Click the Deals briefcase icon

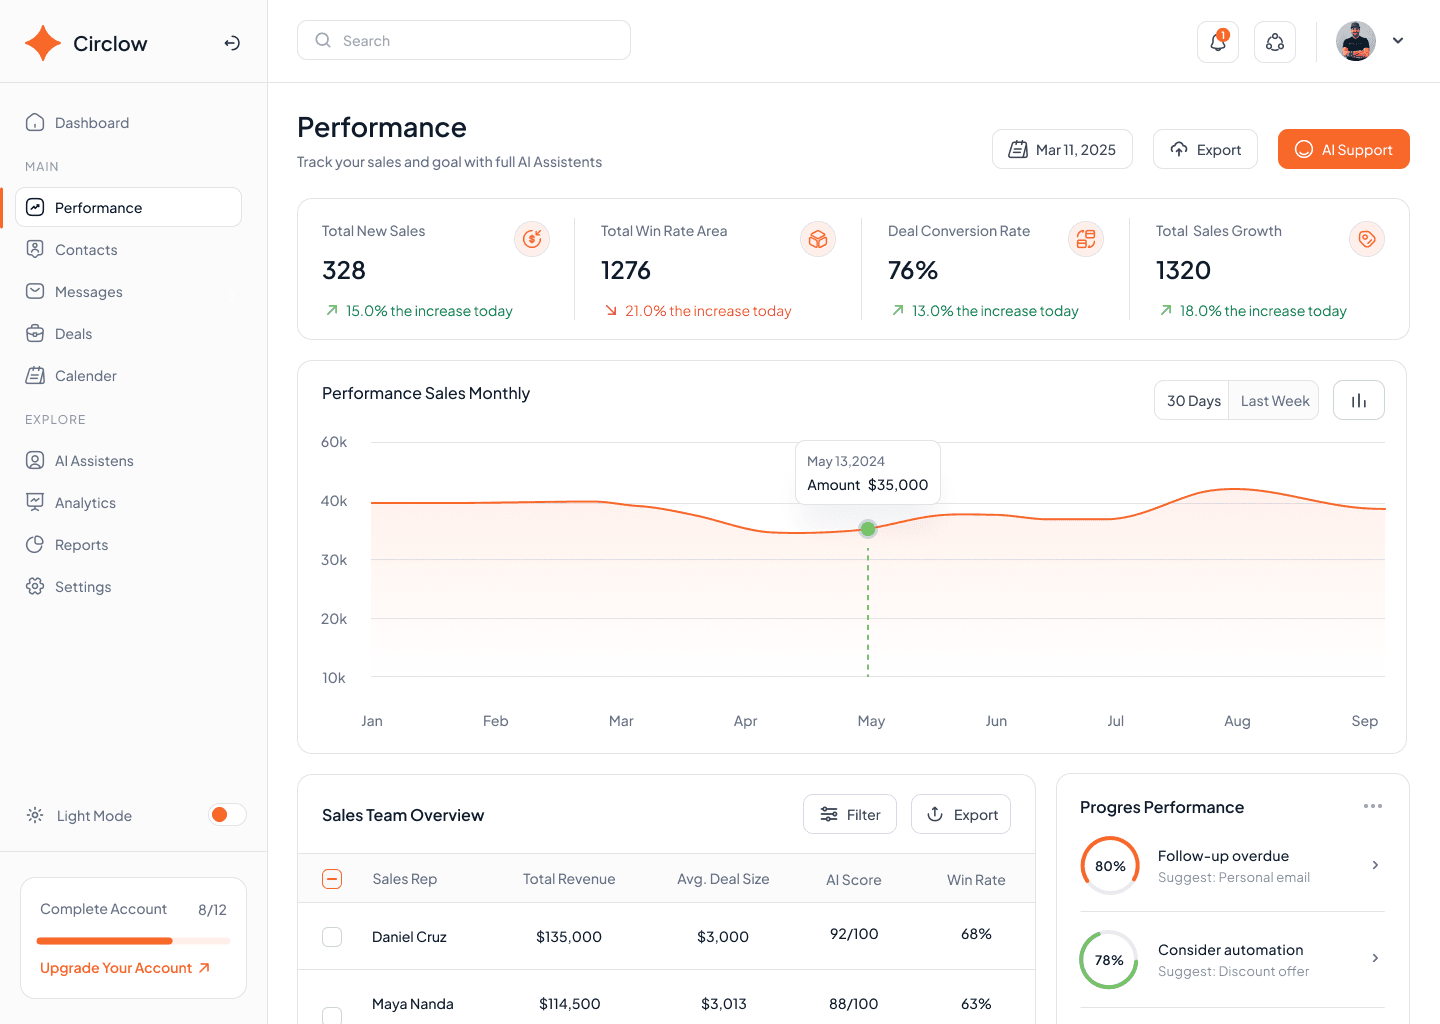35,333
